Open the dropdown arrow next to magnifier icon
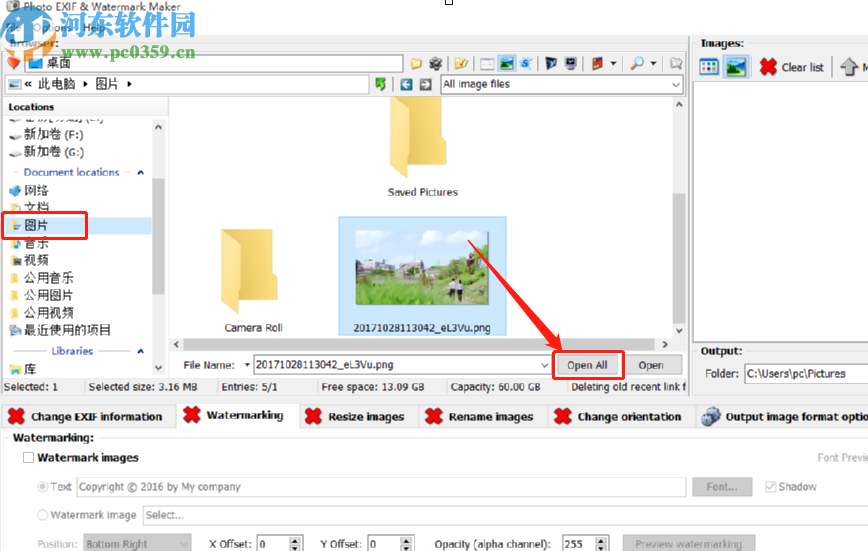 tap(654, 64)
